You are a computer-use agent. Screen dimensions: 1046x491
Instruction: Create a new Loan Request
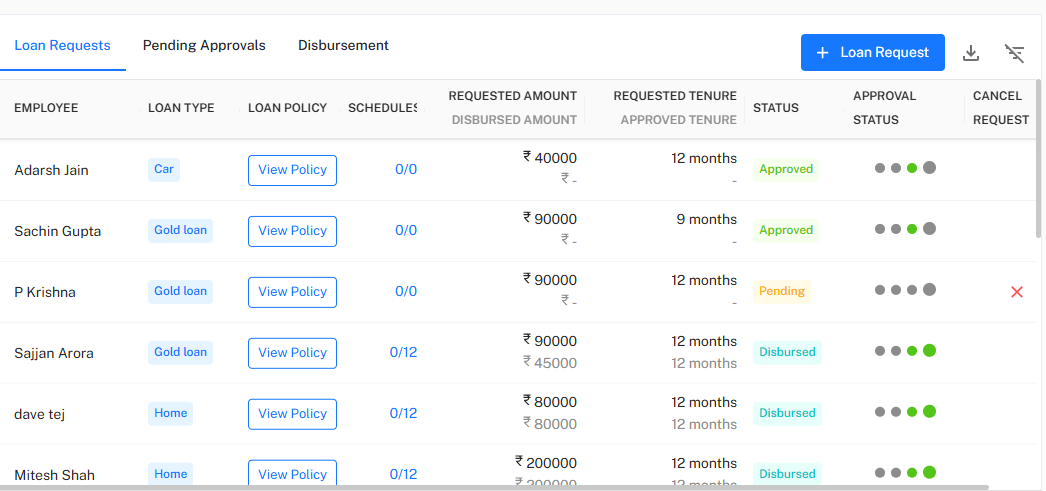872,53
